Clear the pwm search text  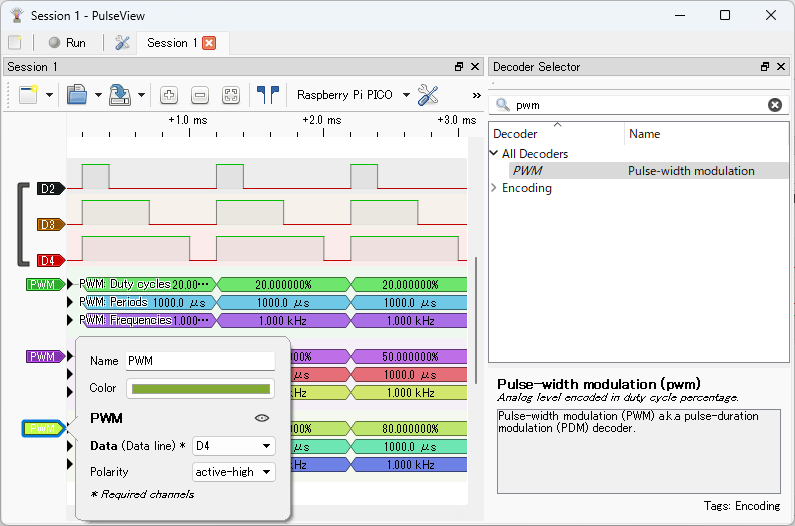[x=775, y=105]
